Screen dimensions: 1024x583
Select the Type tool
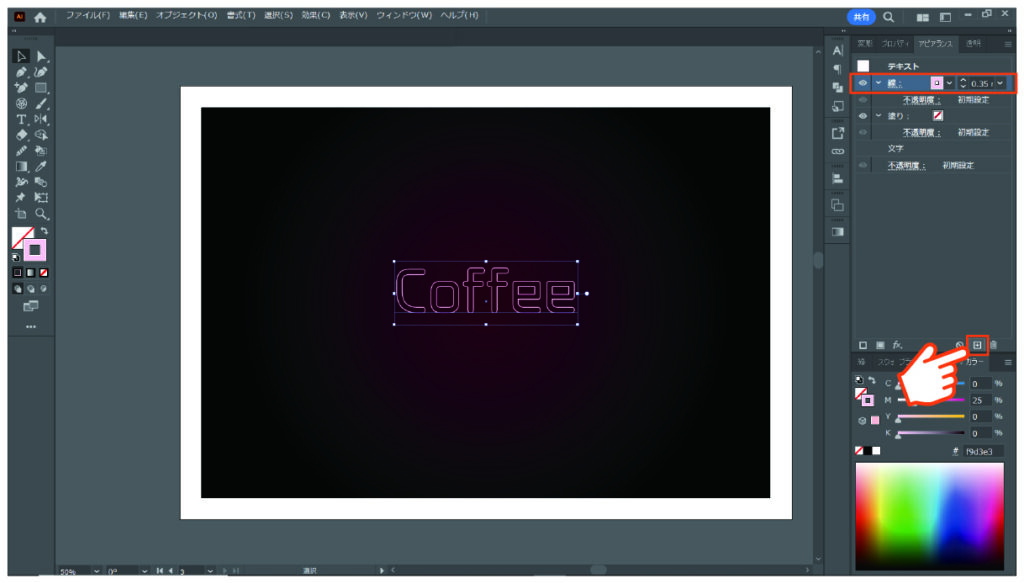21,119
